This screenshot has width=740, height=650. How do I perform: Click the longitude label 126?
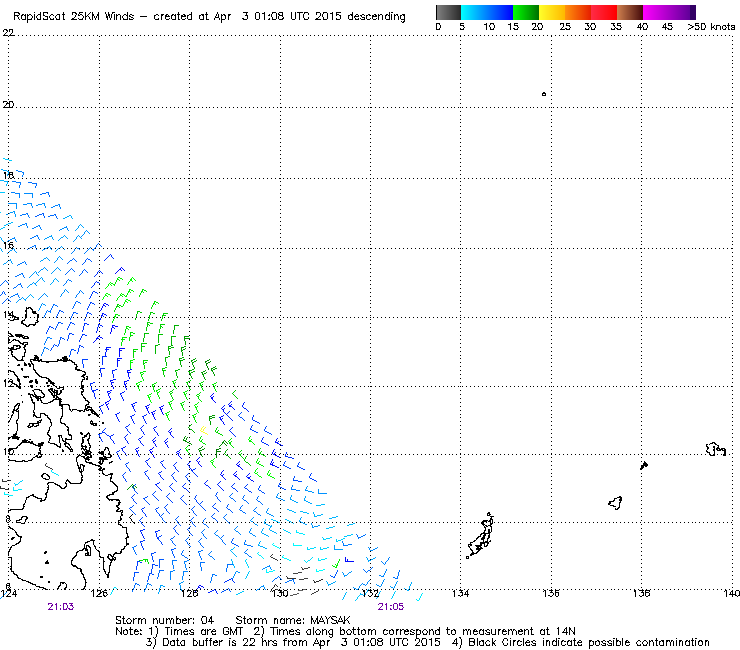point(99,593)
